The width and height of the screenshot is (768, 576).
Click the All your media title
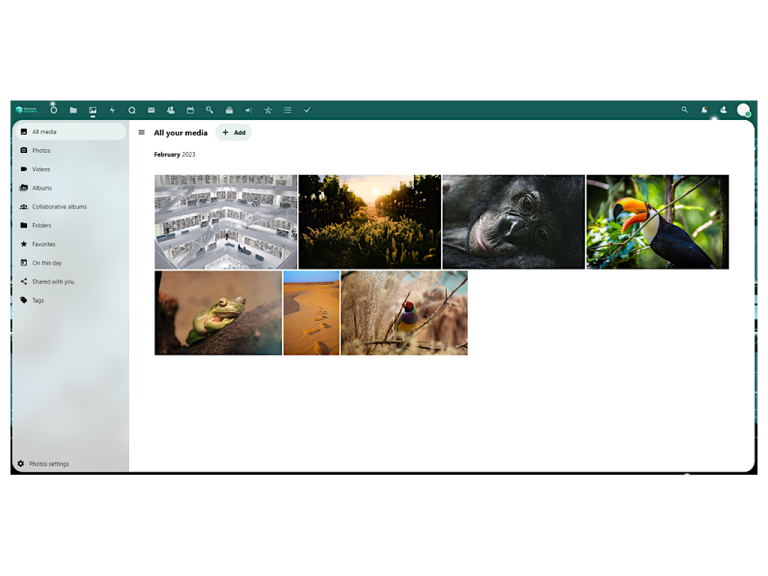181,133
